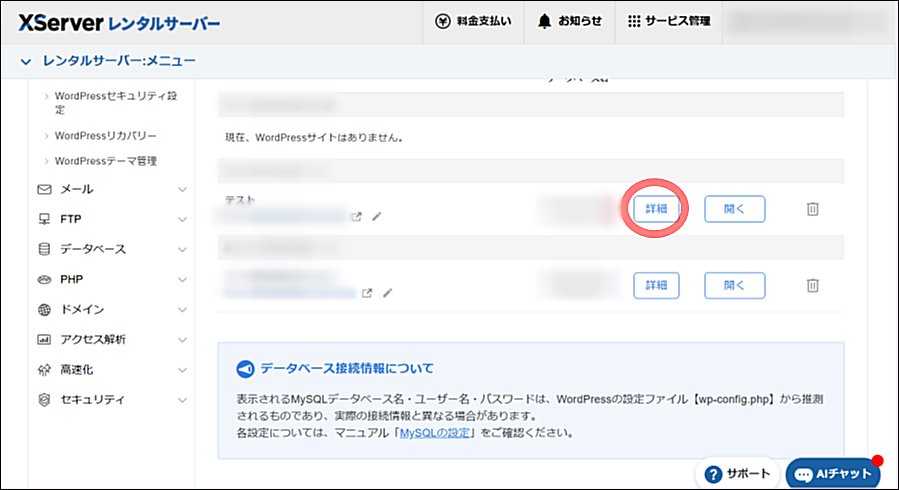
Task: Click the XServer レンタルサーバー logo
Action: pos(119,23)
